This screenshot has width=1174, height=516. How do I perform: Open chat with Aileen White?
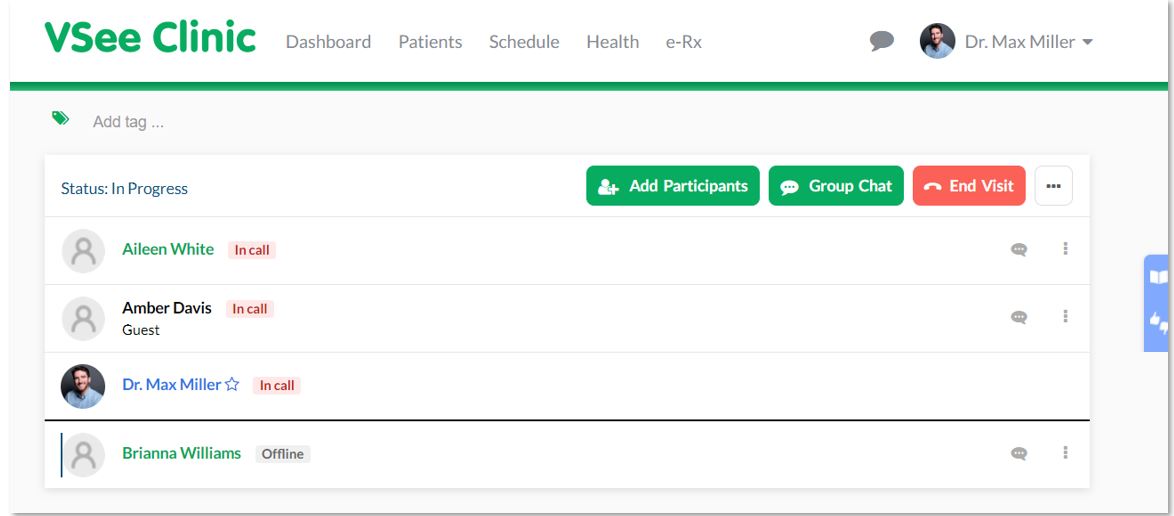tap(1019, 250)
